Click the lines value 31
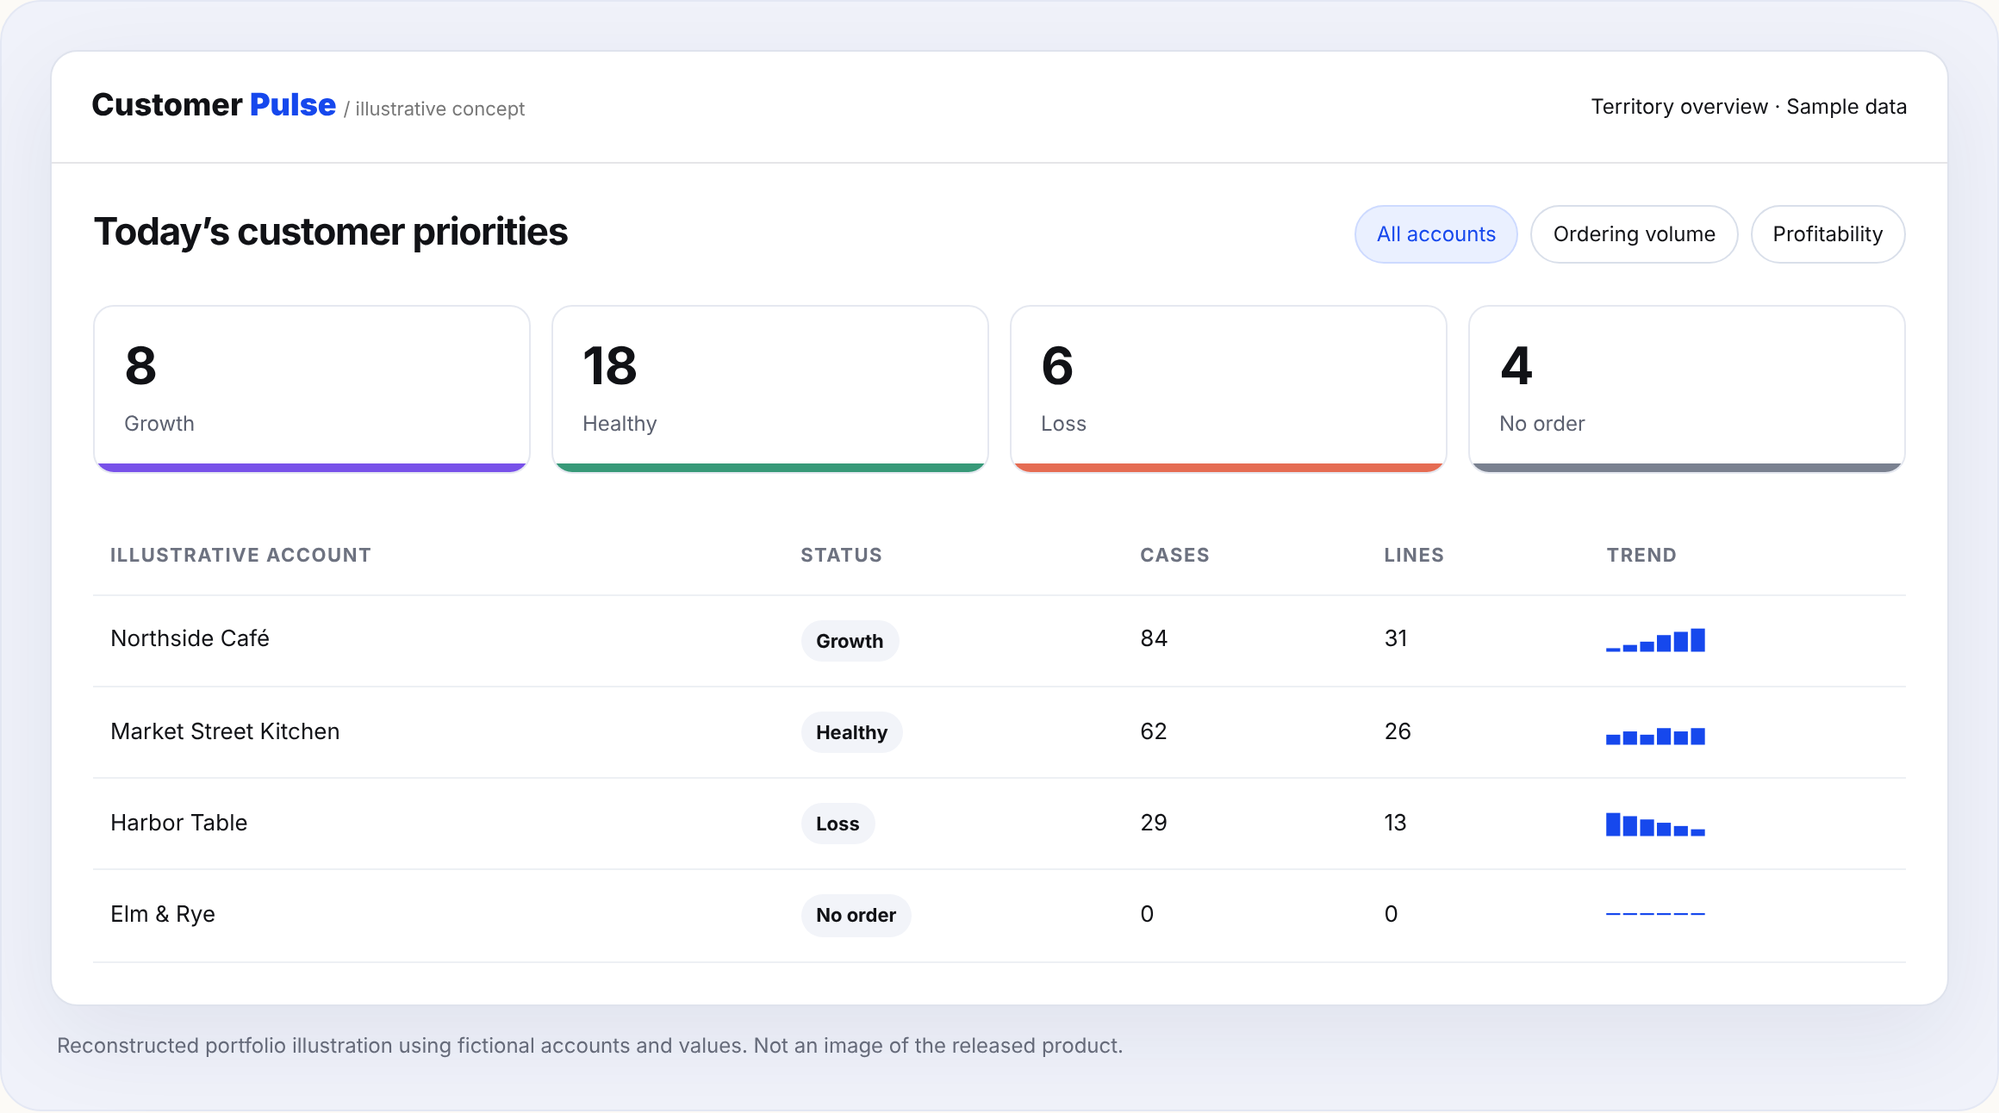 (x=1396, y=638)
